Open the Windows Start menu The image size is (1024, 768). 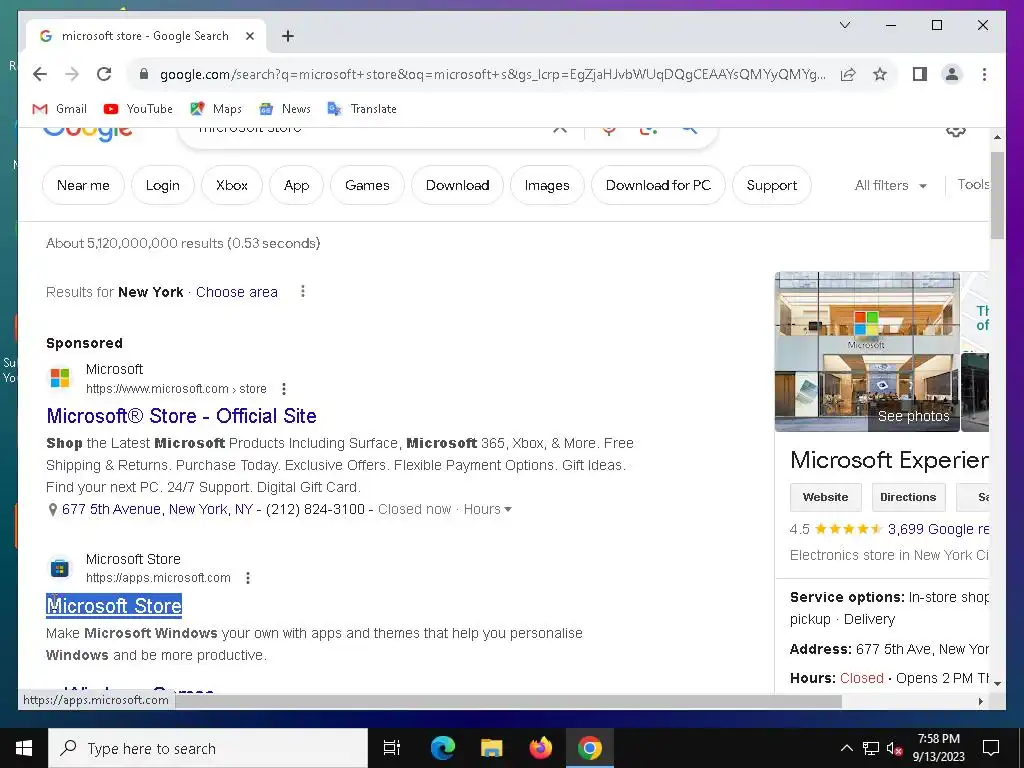(24, 748)
